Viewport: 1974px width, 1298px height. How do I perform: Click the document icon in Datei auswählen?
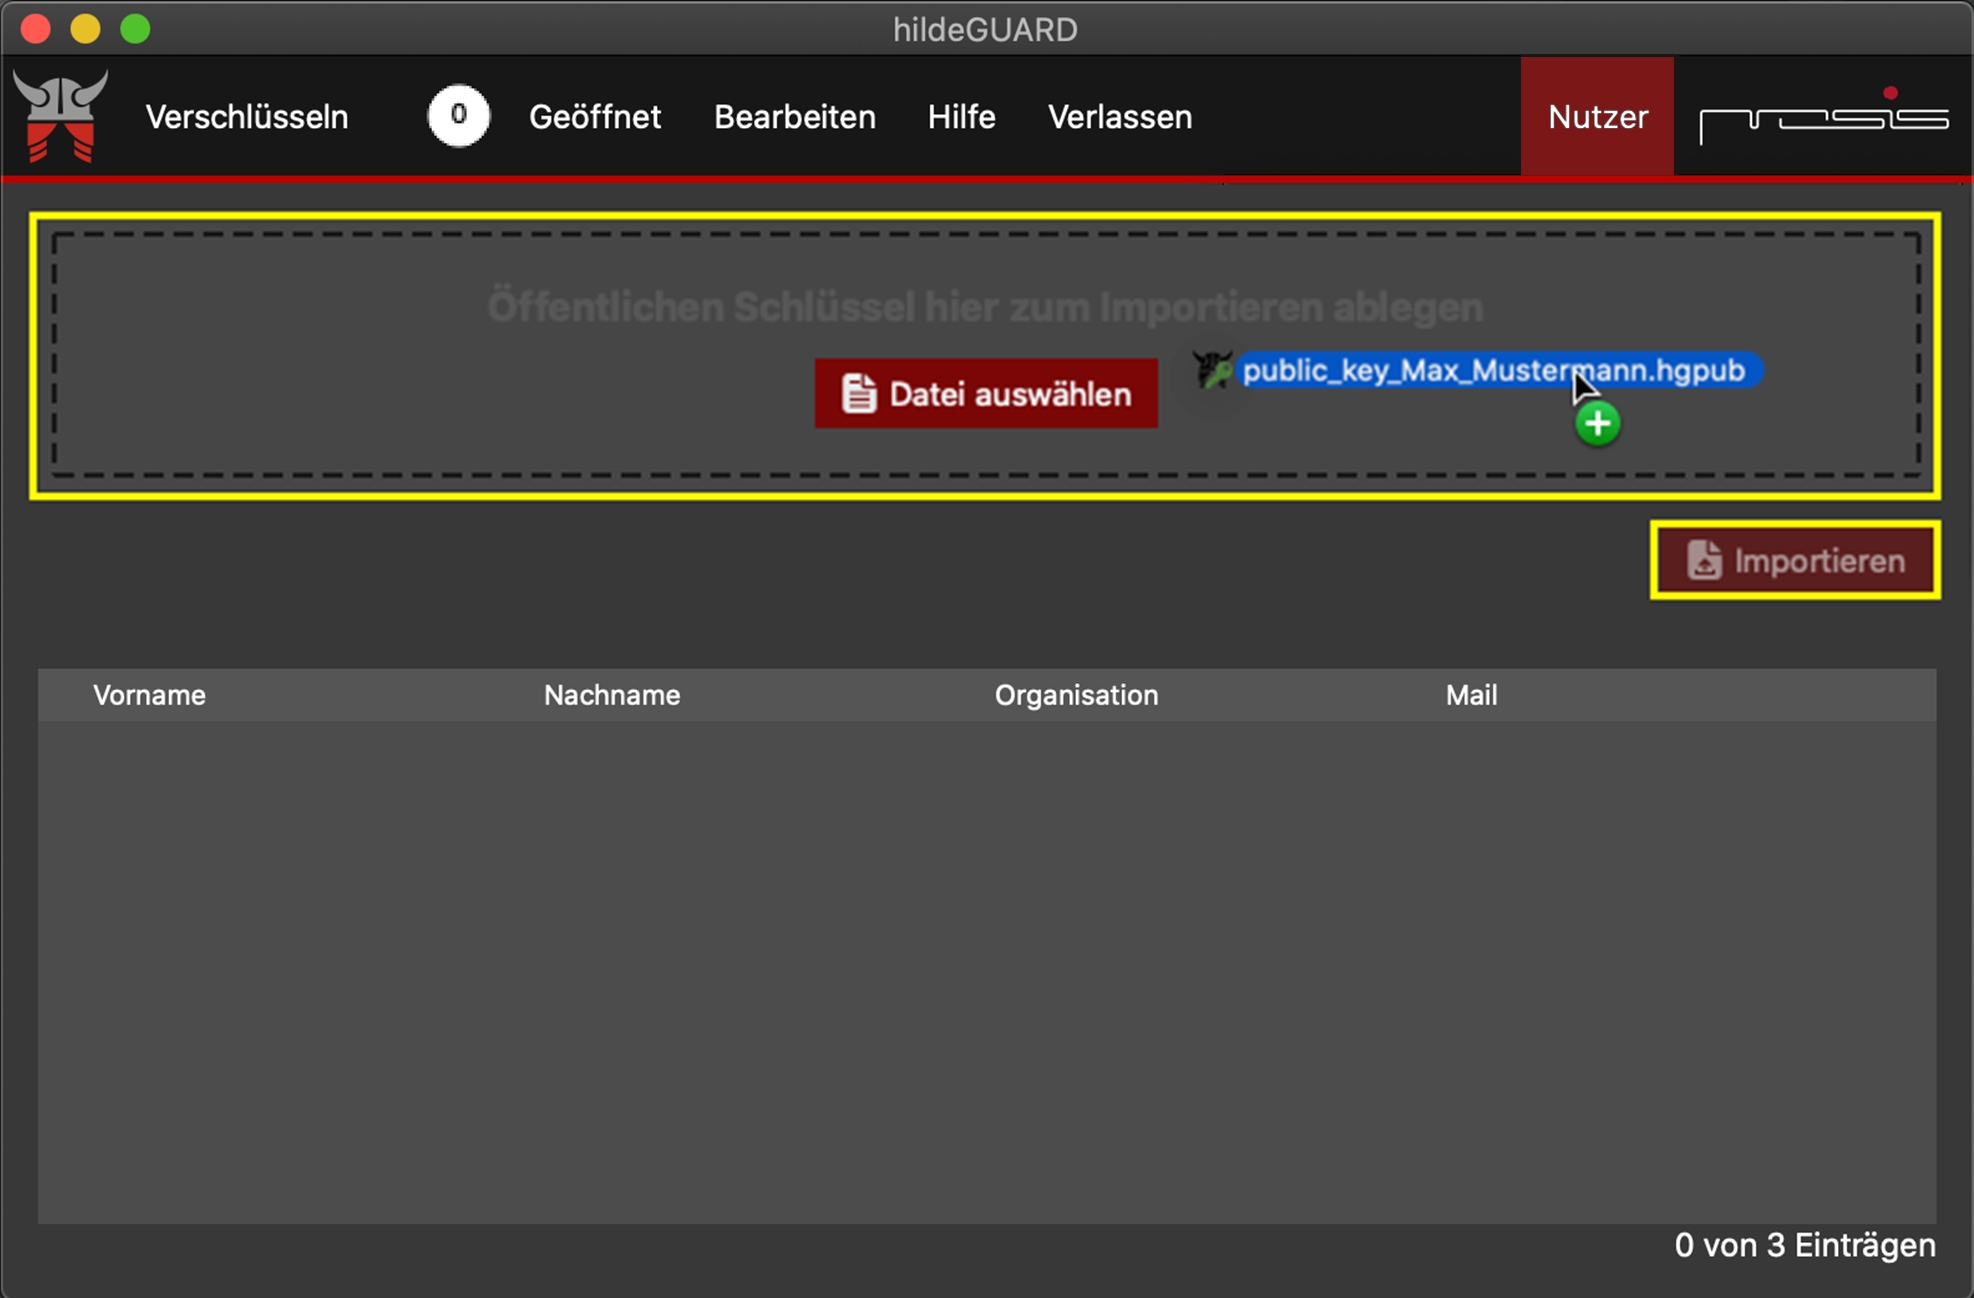coord(858,394)
